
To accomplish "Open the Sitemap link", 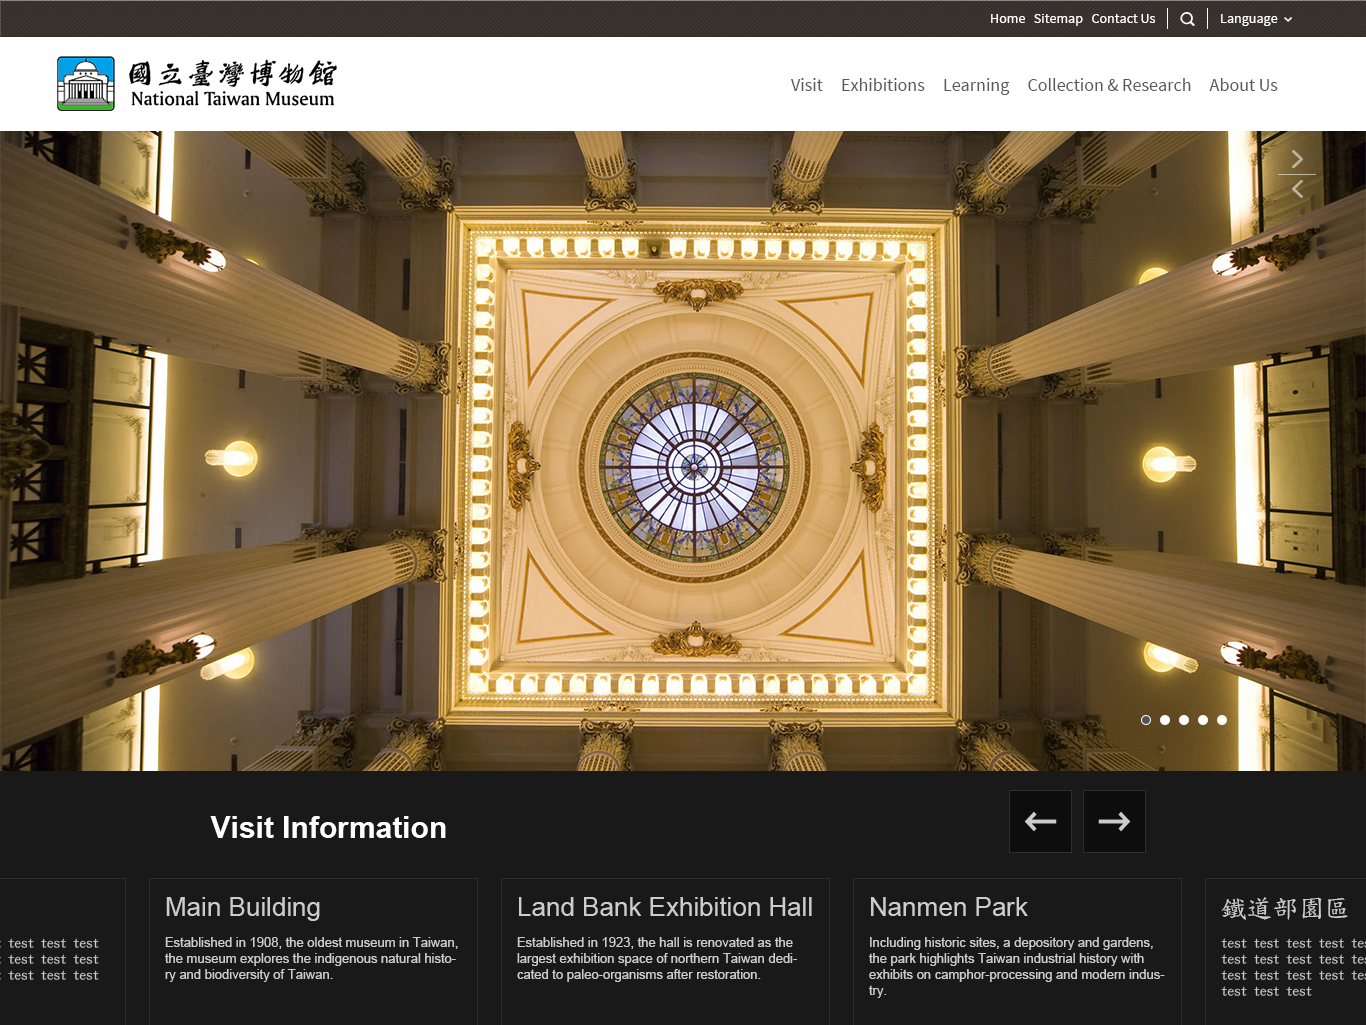I will pos(1058,19).
